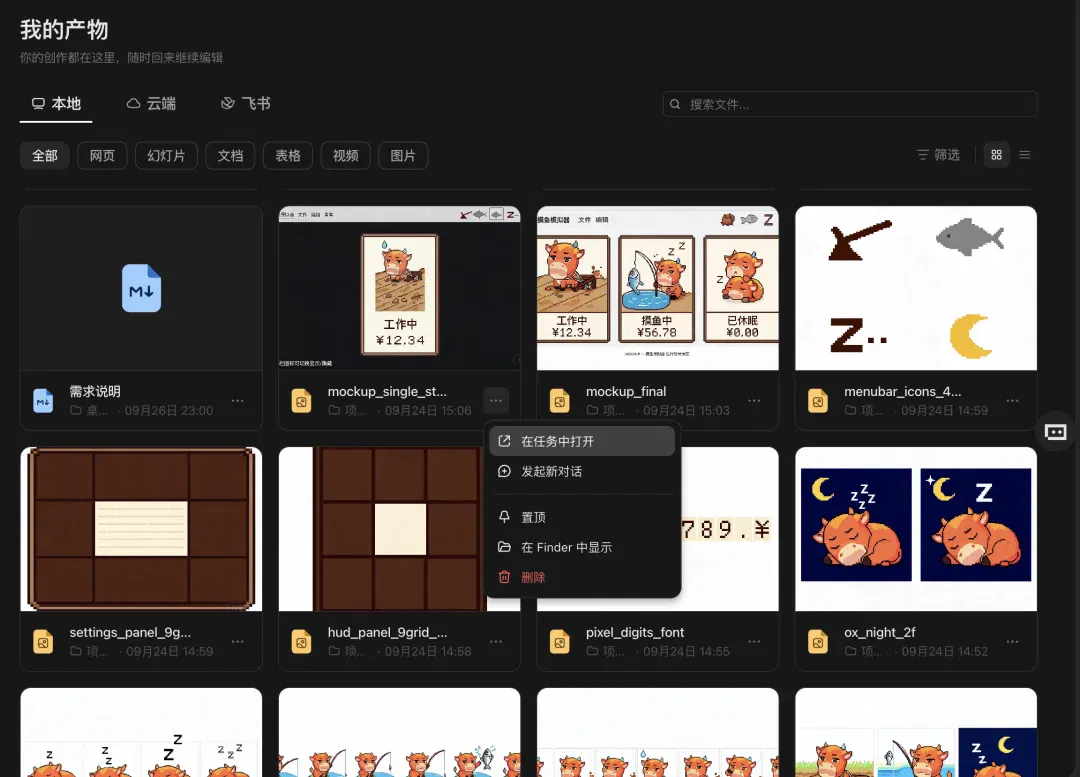Click the folder icon under hud_panel_9grid_...
1080x777 pixels.
coord(334,651)
